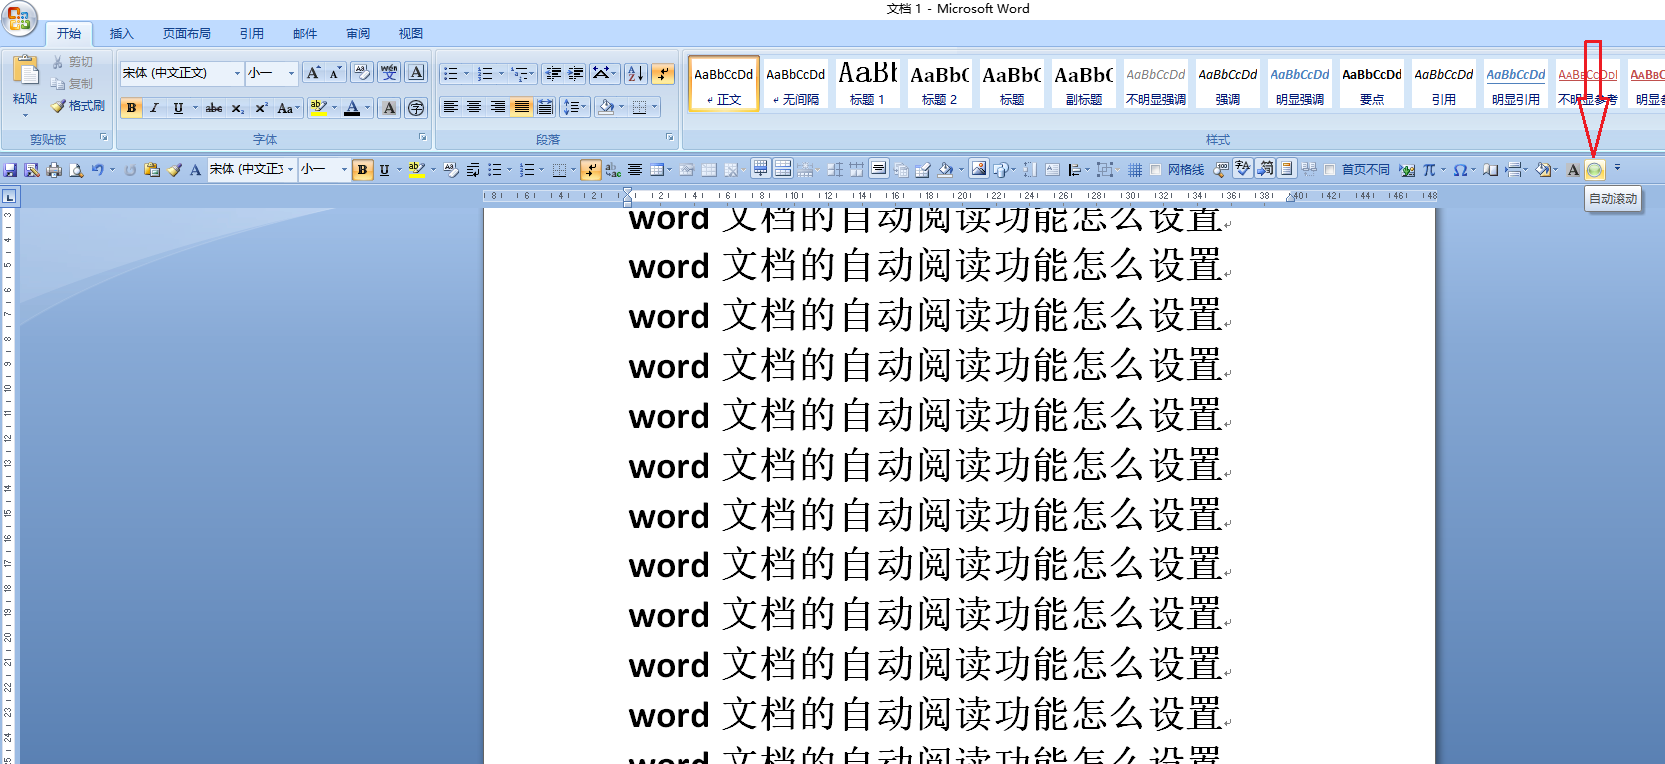Click the subscript x₂ icon
The width and height of the screenshot is (1665, 764).
(237, 108)
